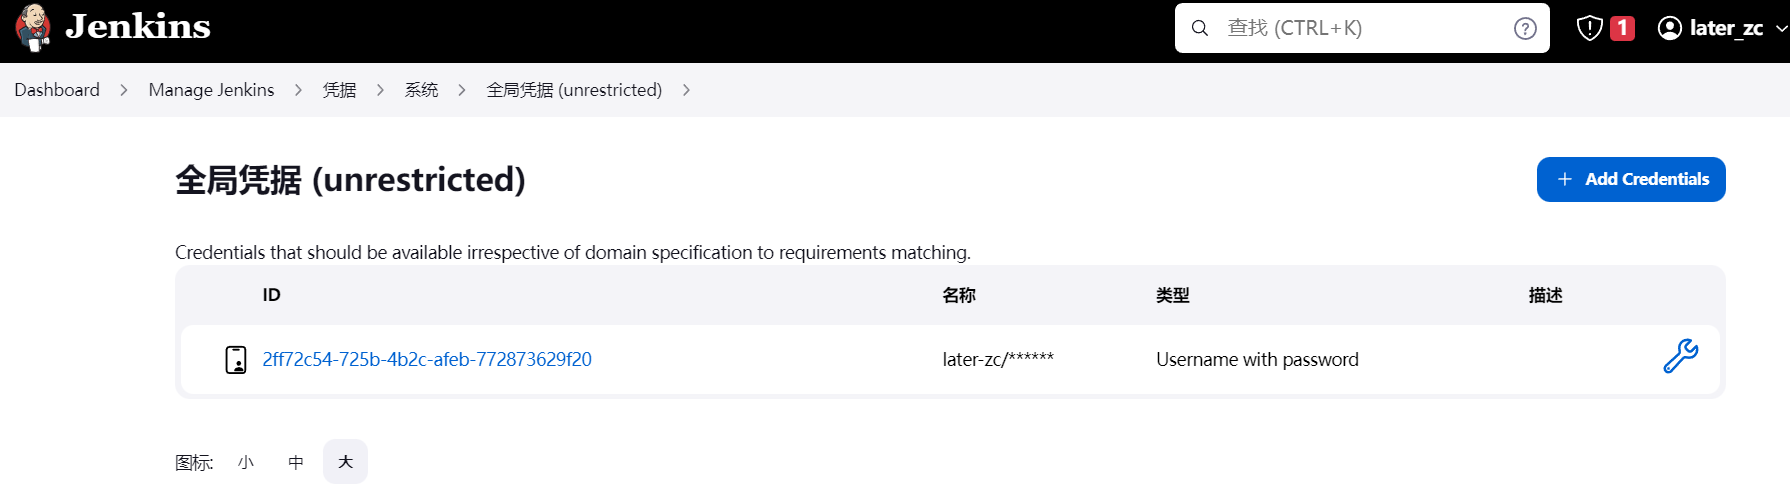Screen dimensions: 1790x490
Task: Select medium icon size 中
Action: tap(296, 462)
